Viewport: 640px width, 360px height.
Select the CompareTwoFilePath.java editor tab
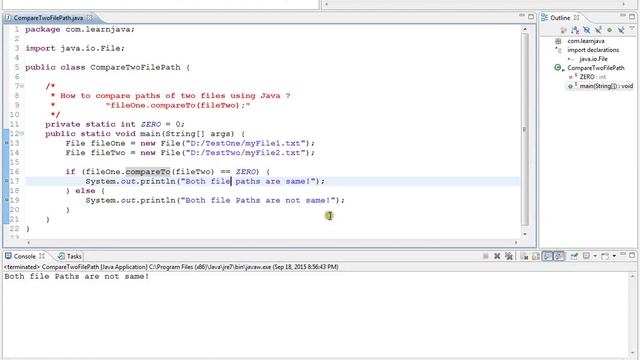(x=48, y=18)
